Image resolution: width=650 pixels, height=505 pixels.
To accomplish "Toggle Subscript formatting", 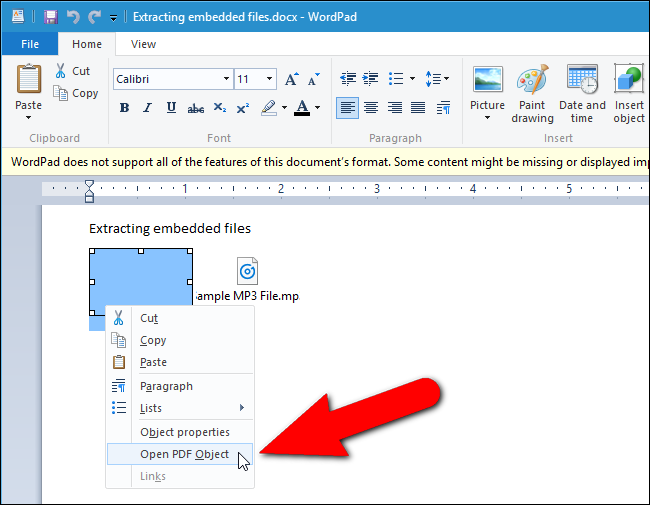I will click(x=220, y=108).
